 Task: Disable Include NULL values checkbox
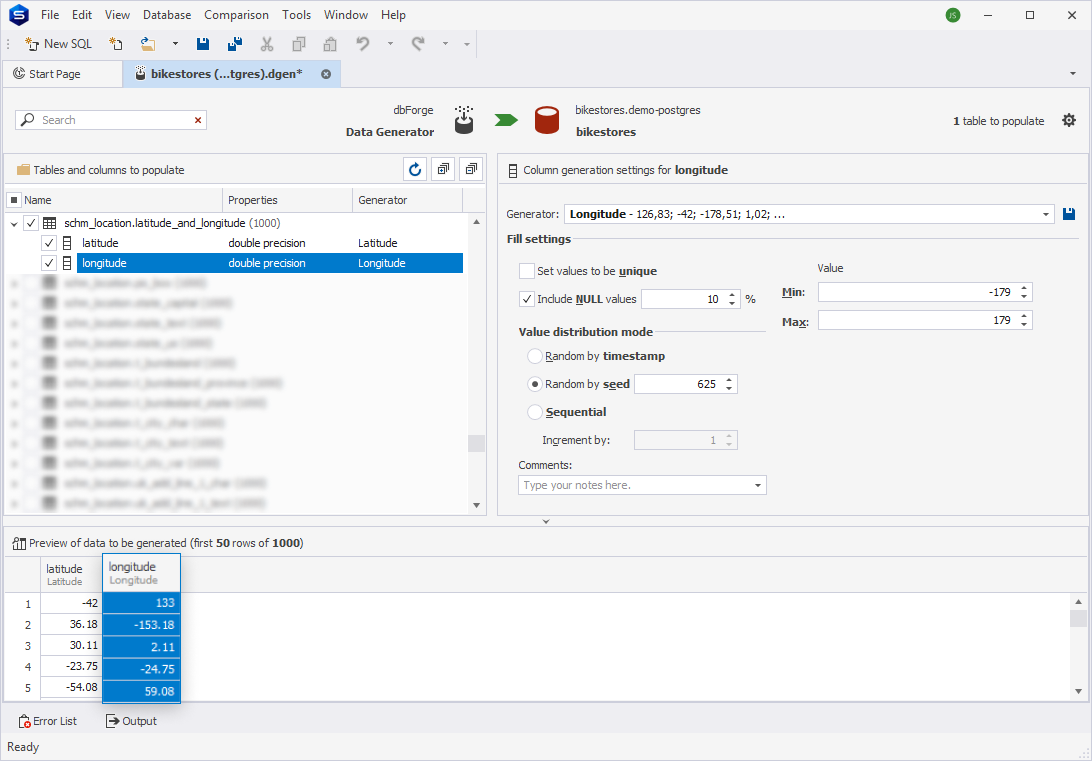[x=526, y=299]
